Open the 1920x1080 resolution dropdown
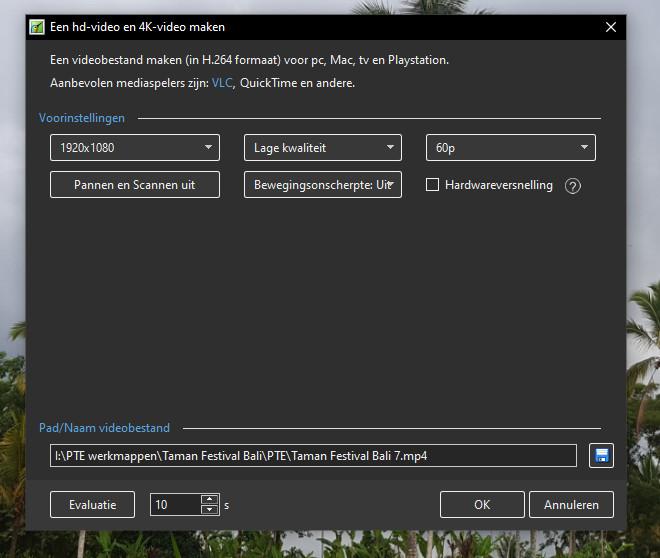The width and height of the screenshot is (660, 558). click(x=135, y=148)
